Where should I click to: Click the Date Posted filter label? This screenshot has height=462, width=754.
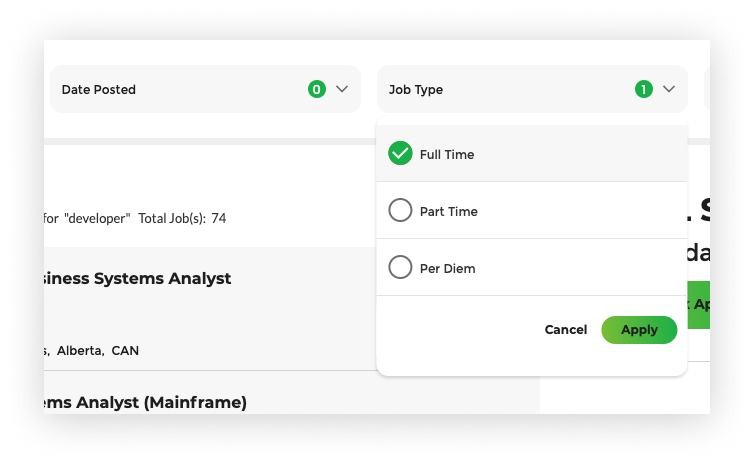pyautogui.click(x=99, y=89)
